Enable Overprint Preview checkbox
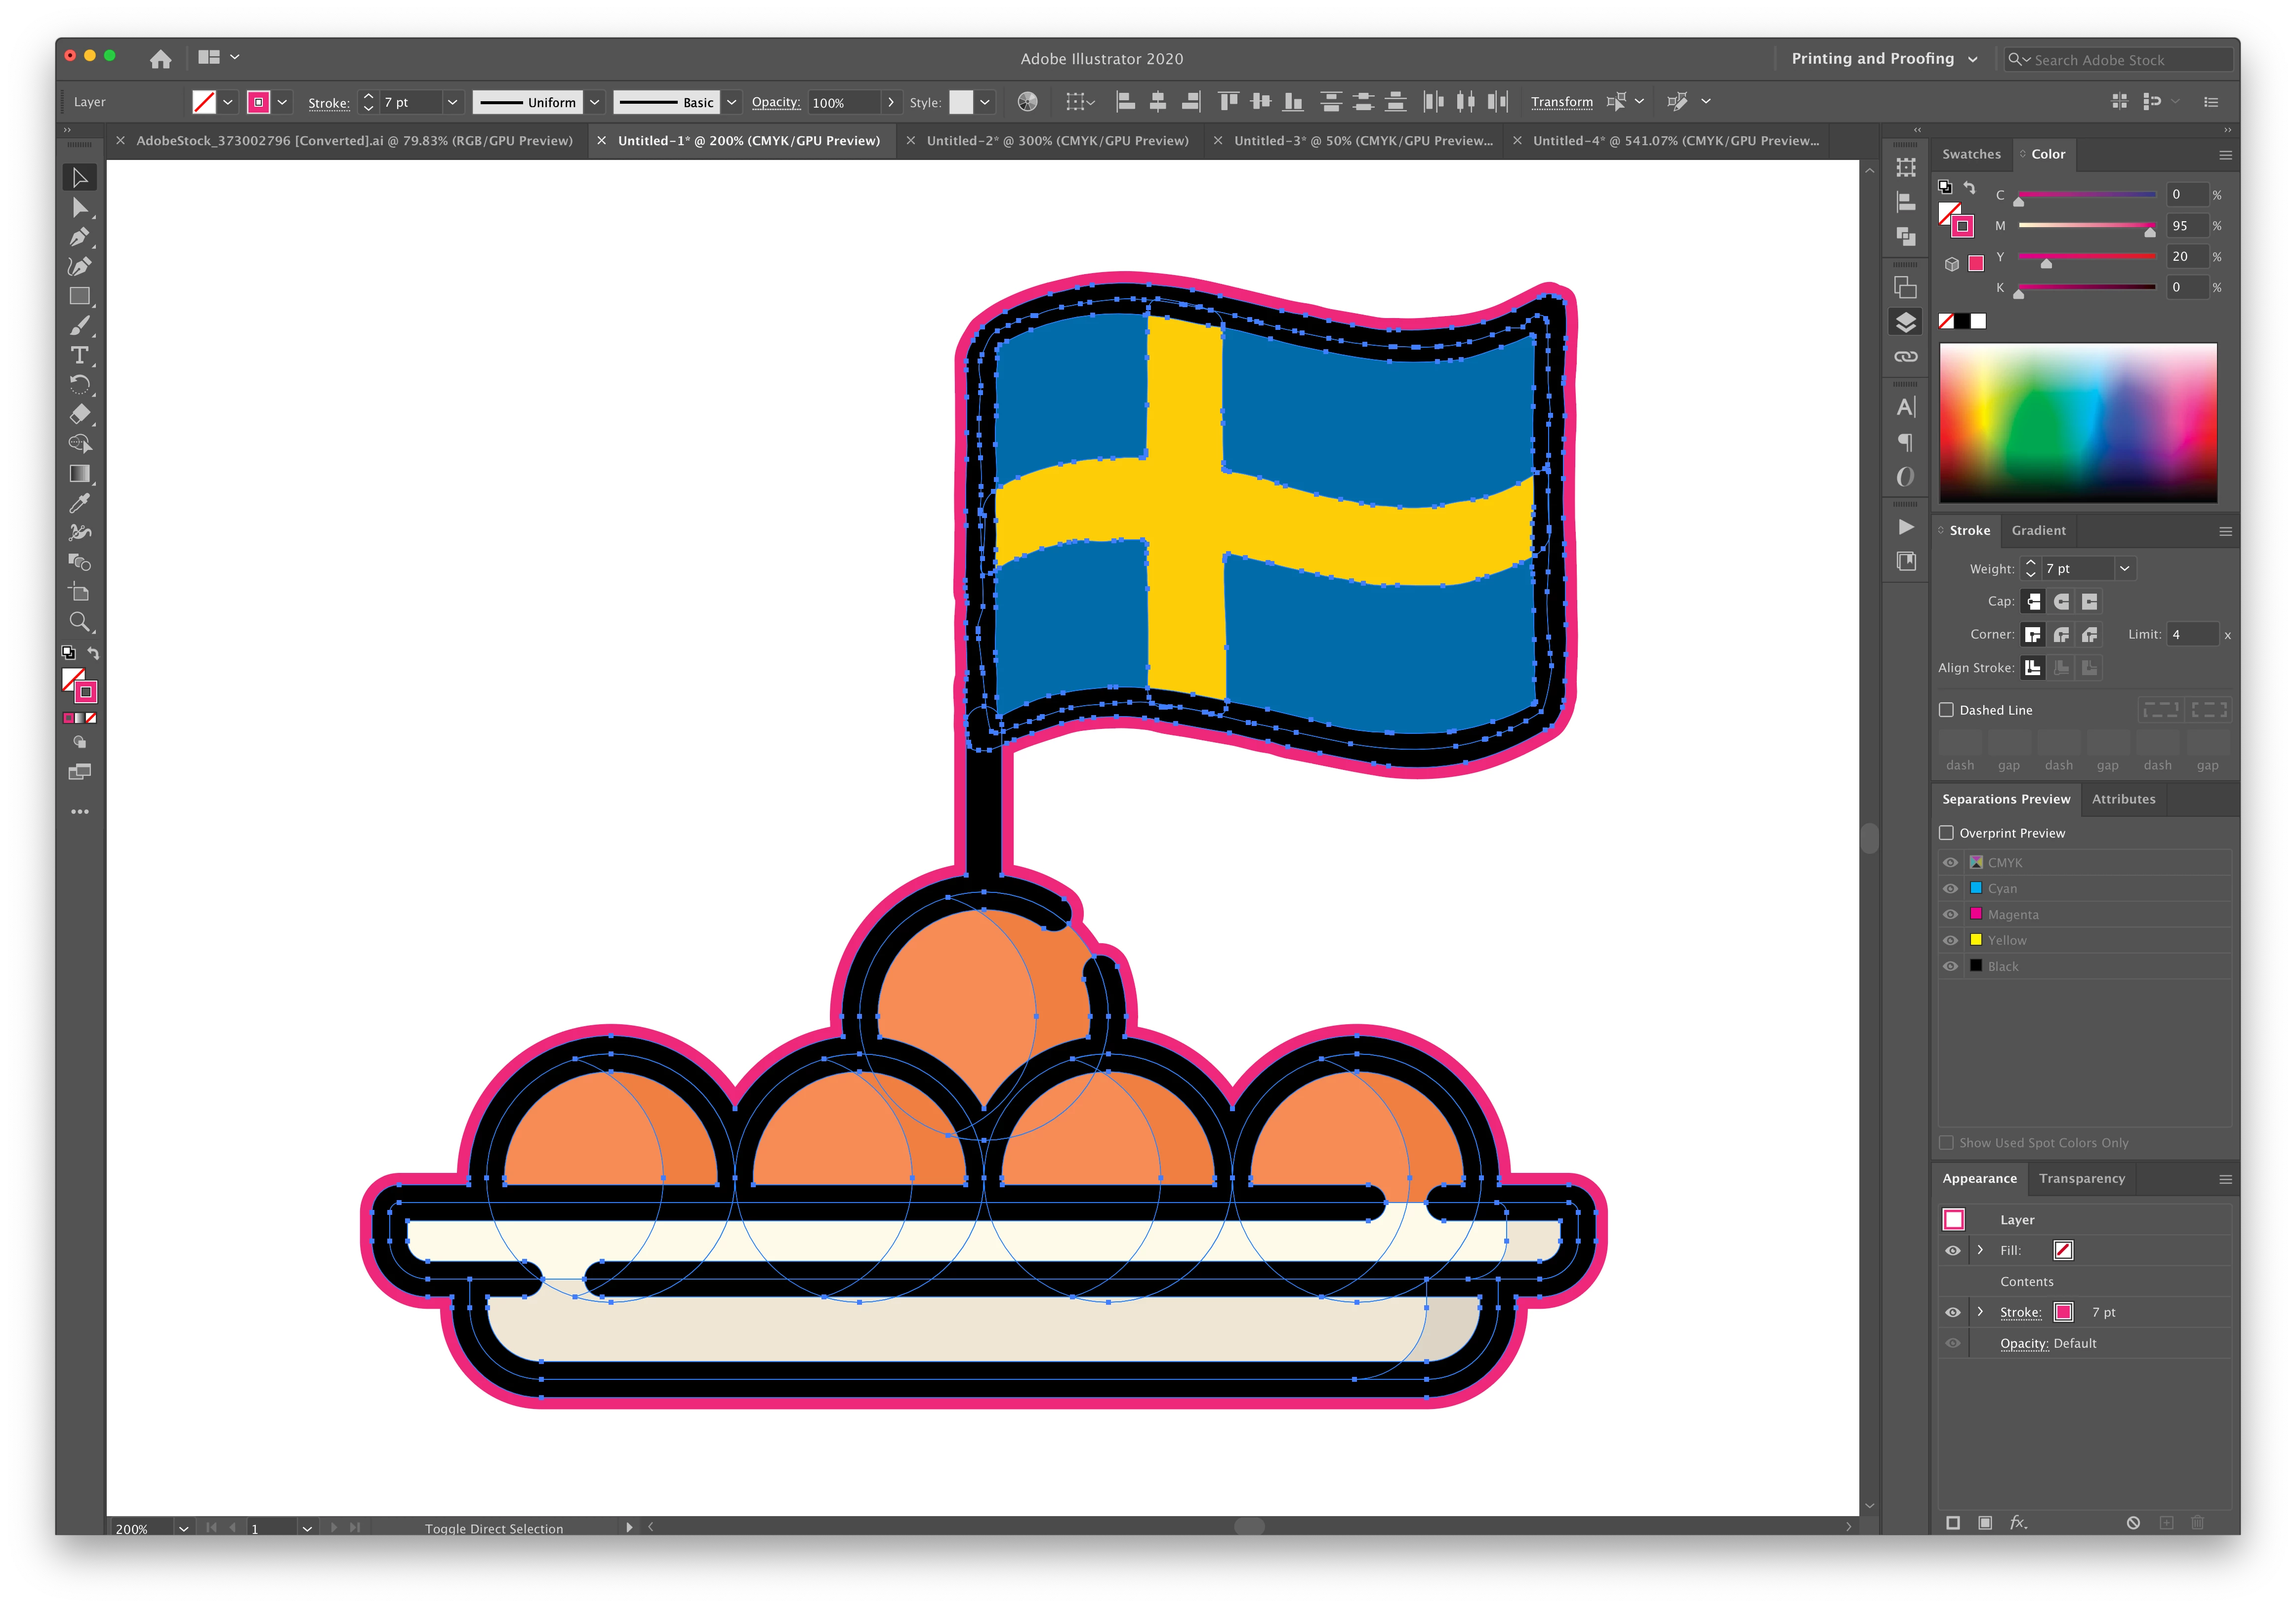The width and height of the screenshot is (2296, 1608). (x=1946, y=833)
